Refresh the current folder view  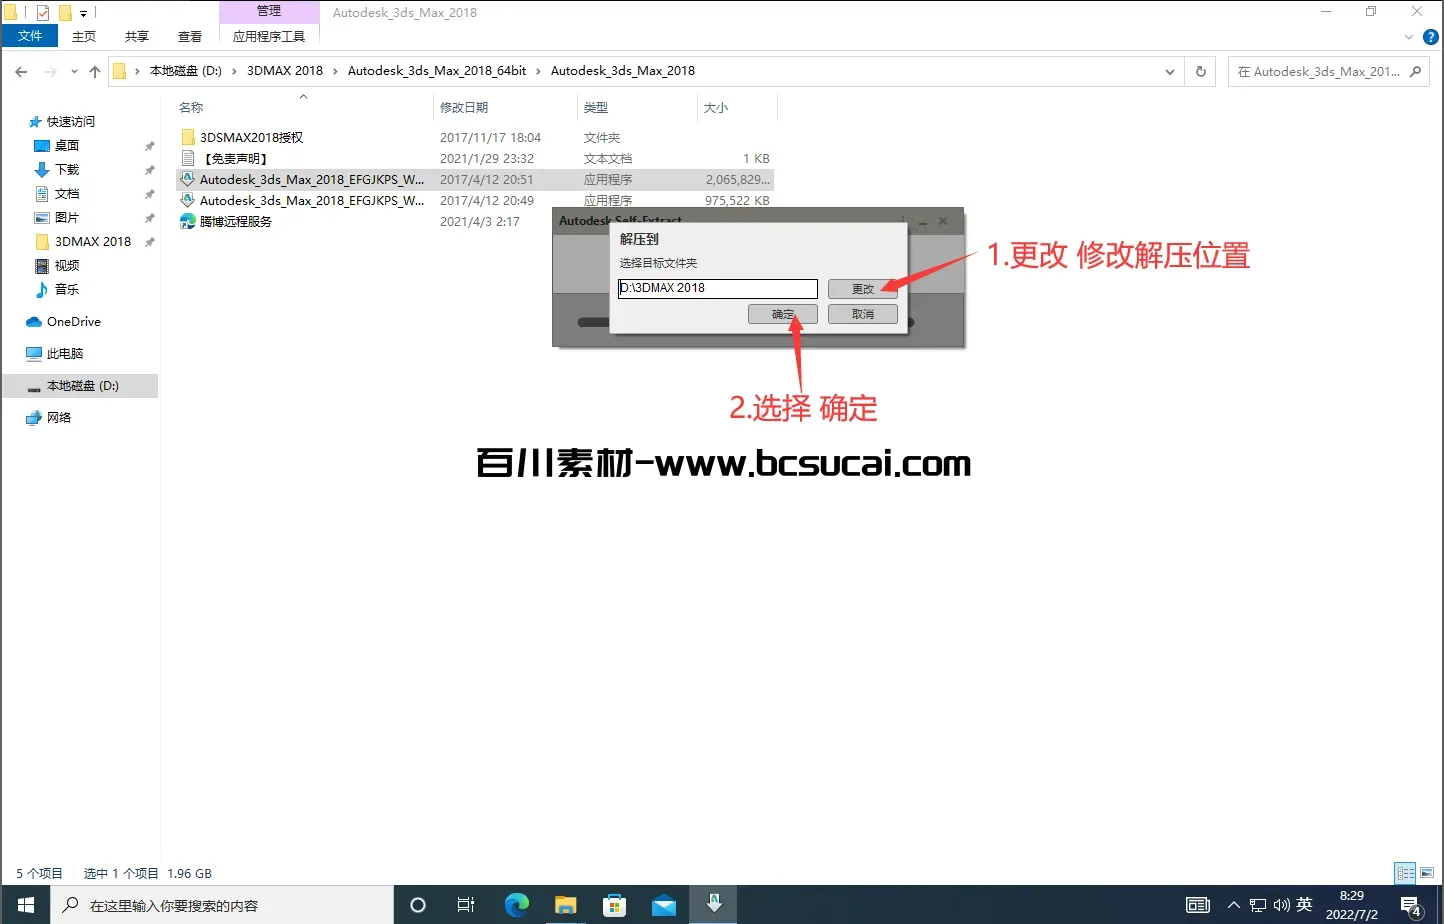pyautogui.click(x=1200, y=71)
